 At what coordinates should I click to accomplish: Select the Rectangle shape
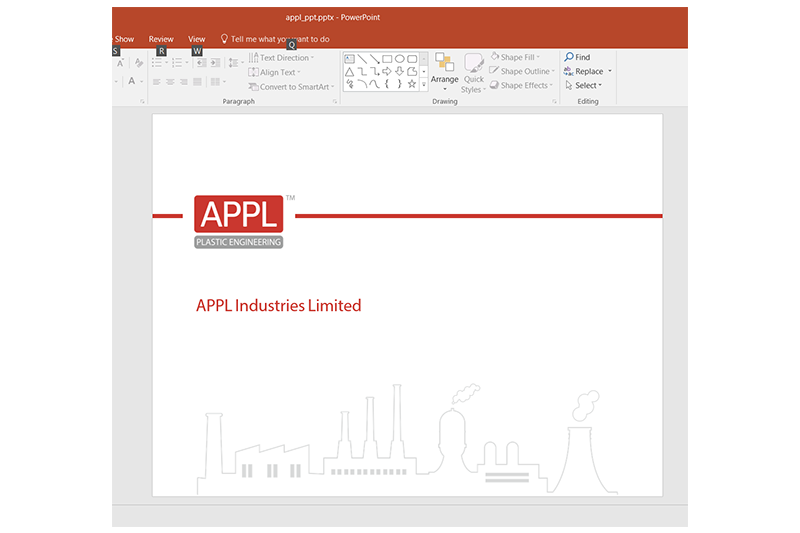pyautogui.click(x=387, y=59)
